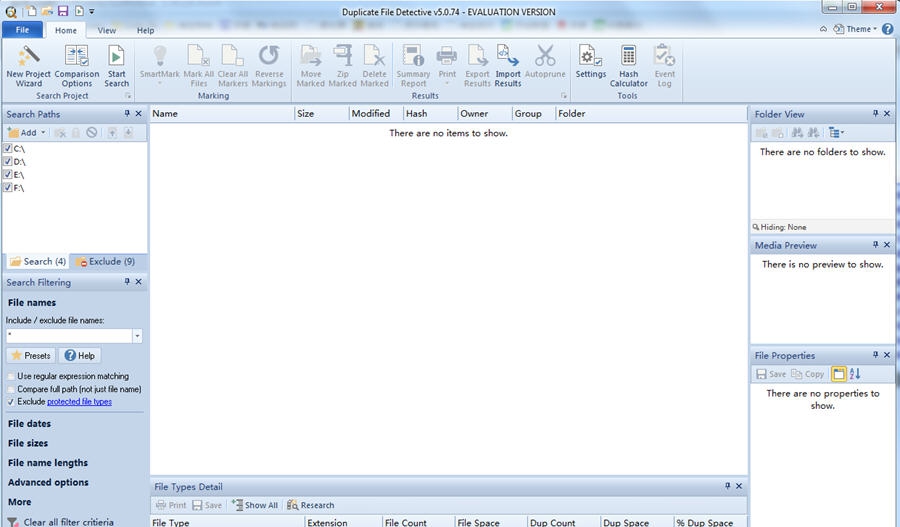Uncheck the C:\ search path
Image resolution: width=900 pixels, height=527 pixels.
(7, 148)
